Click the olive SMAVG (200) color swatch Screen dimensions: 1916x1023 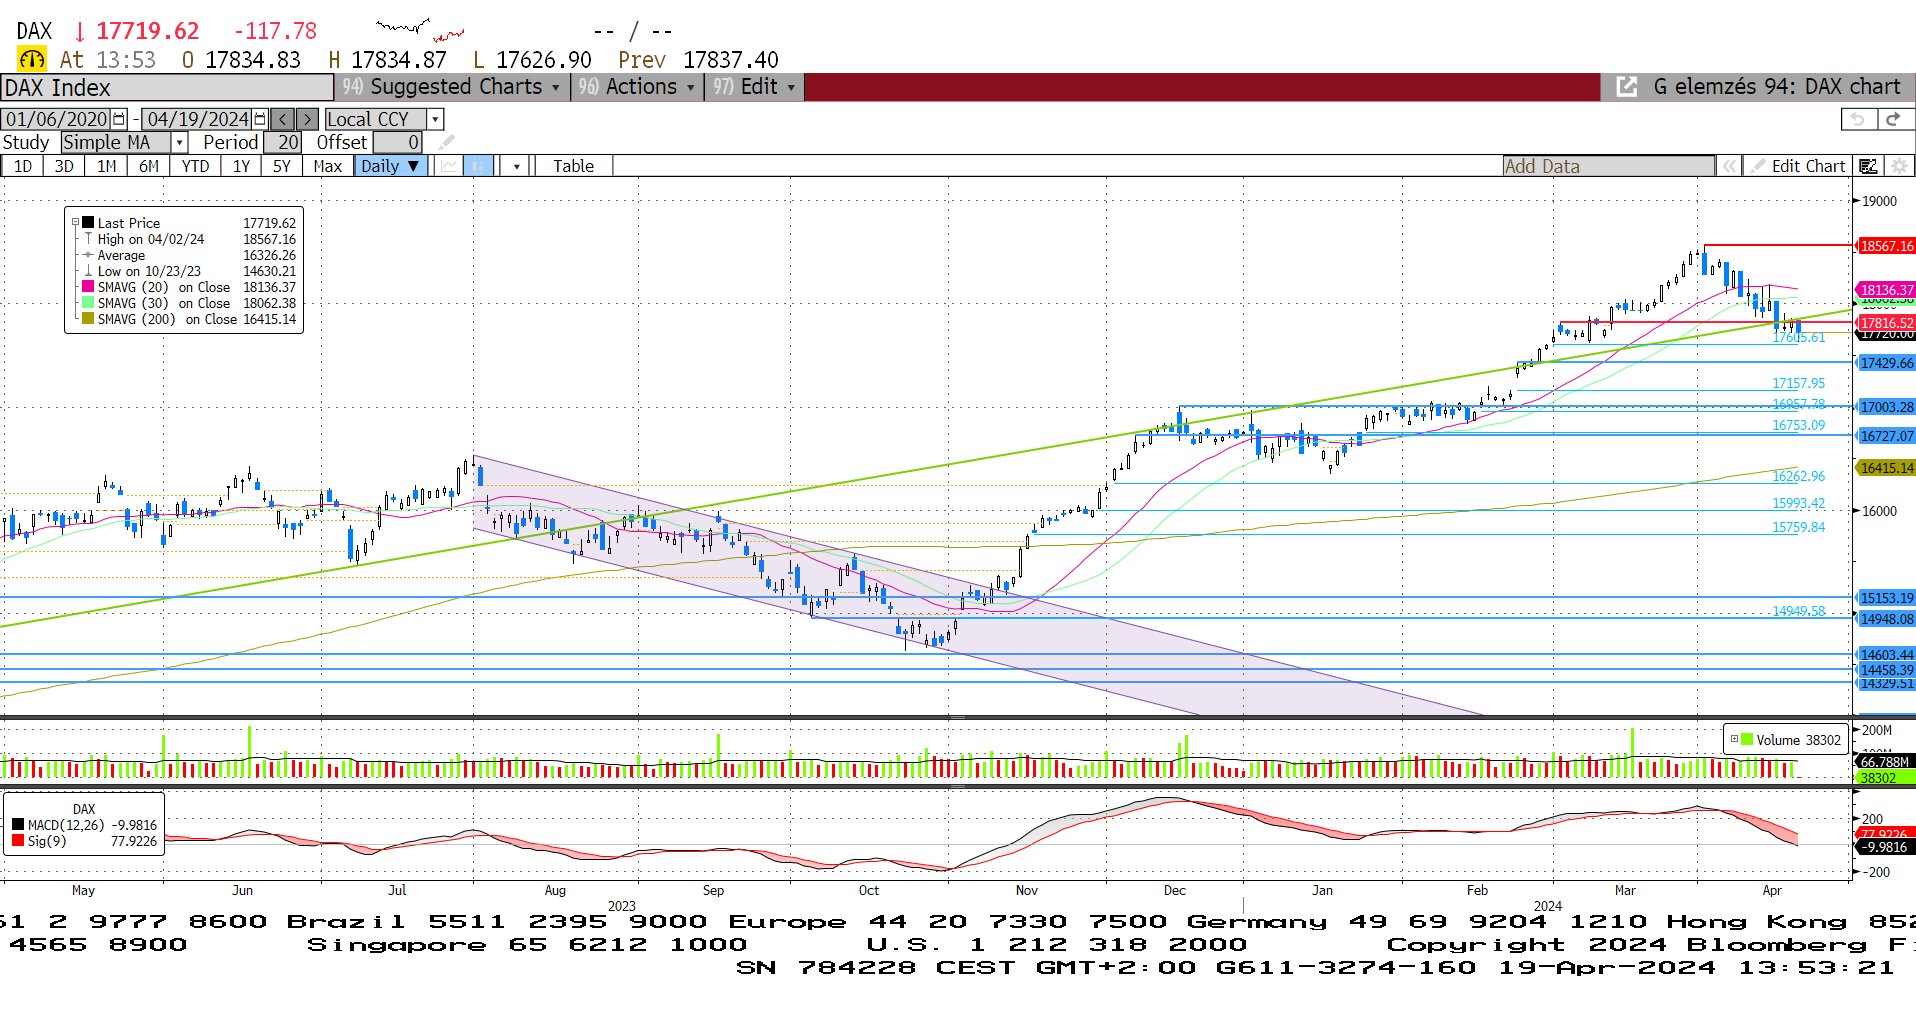88,319
